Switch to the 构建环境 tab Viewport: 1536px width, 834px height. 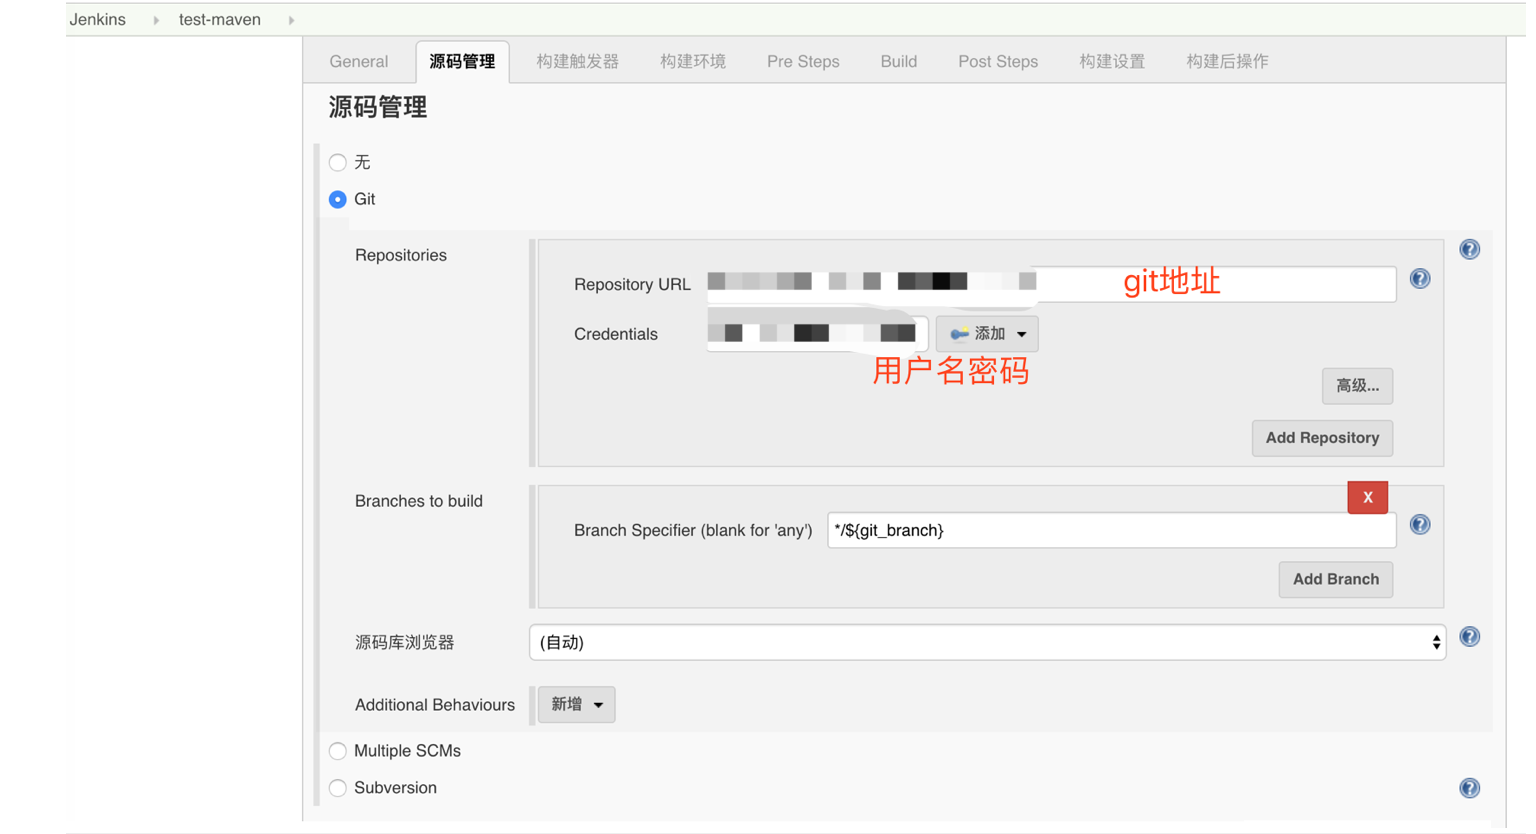693,61
